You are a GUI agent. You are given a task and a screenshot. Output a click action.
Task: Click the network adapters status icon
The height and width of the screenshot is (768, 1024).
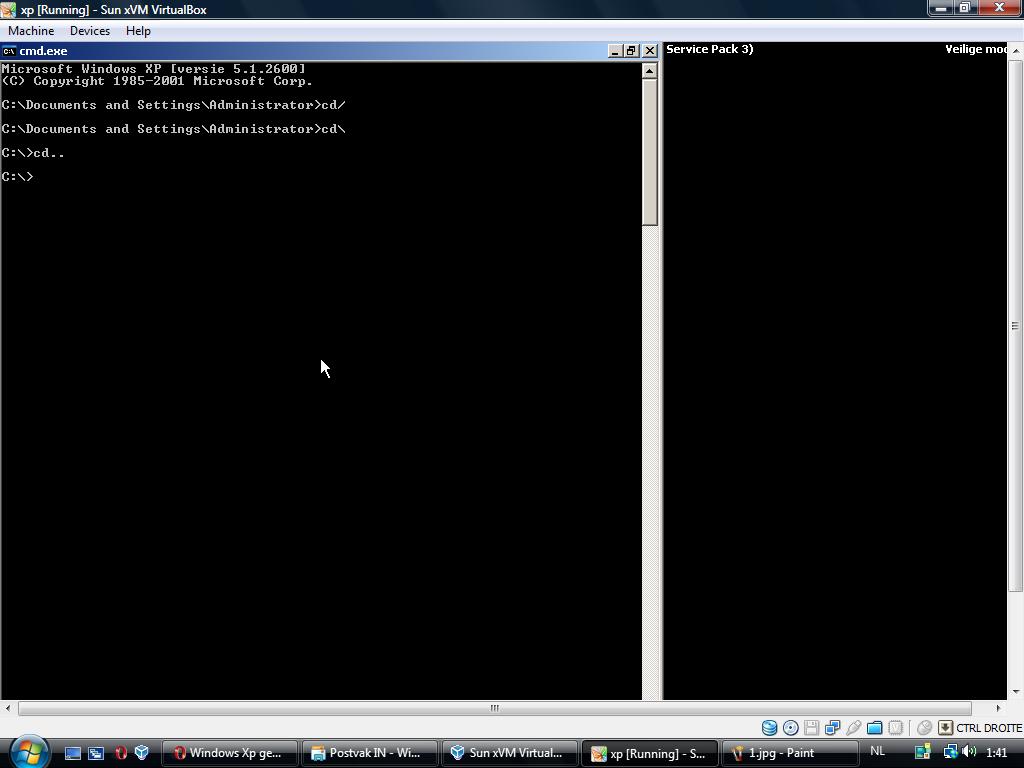[x=832, y=728]
